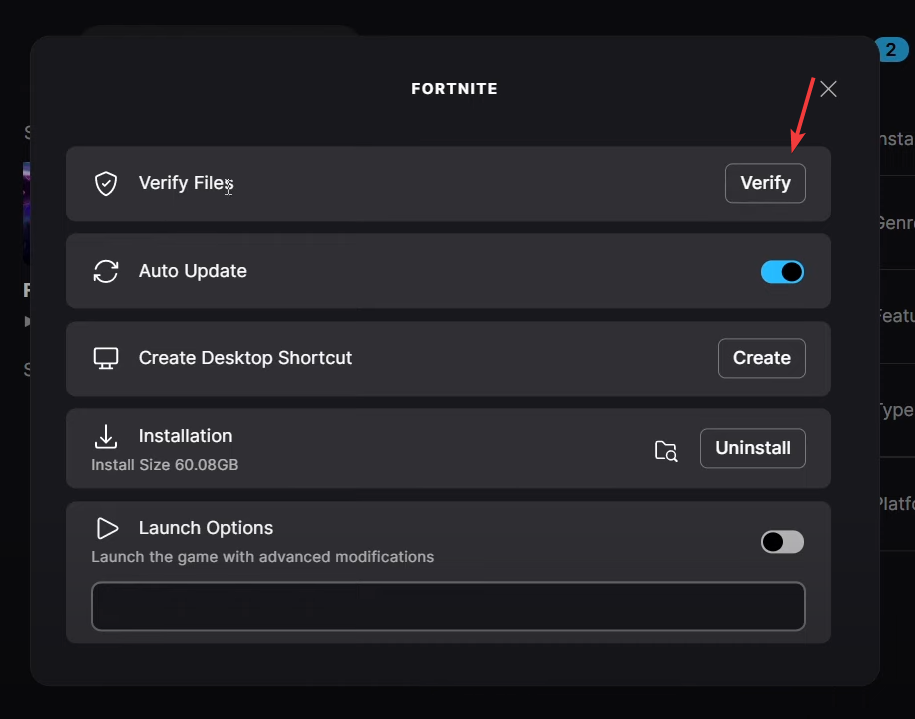Close the Fortnite options dialog
Screen dimensions: 915x719
828,89
